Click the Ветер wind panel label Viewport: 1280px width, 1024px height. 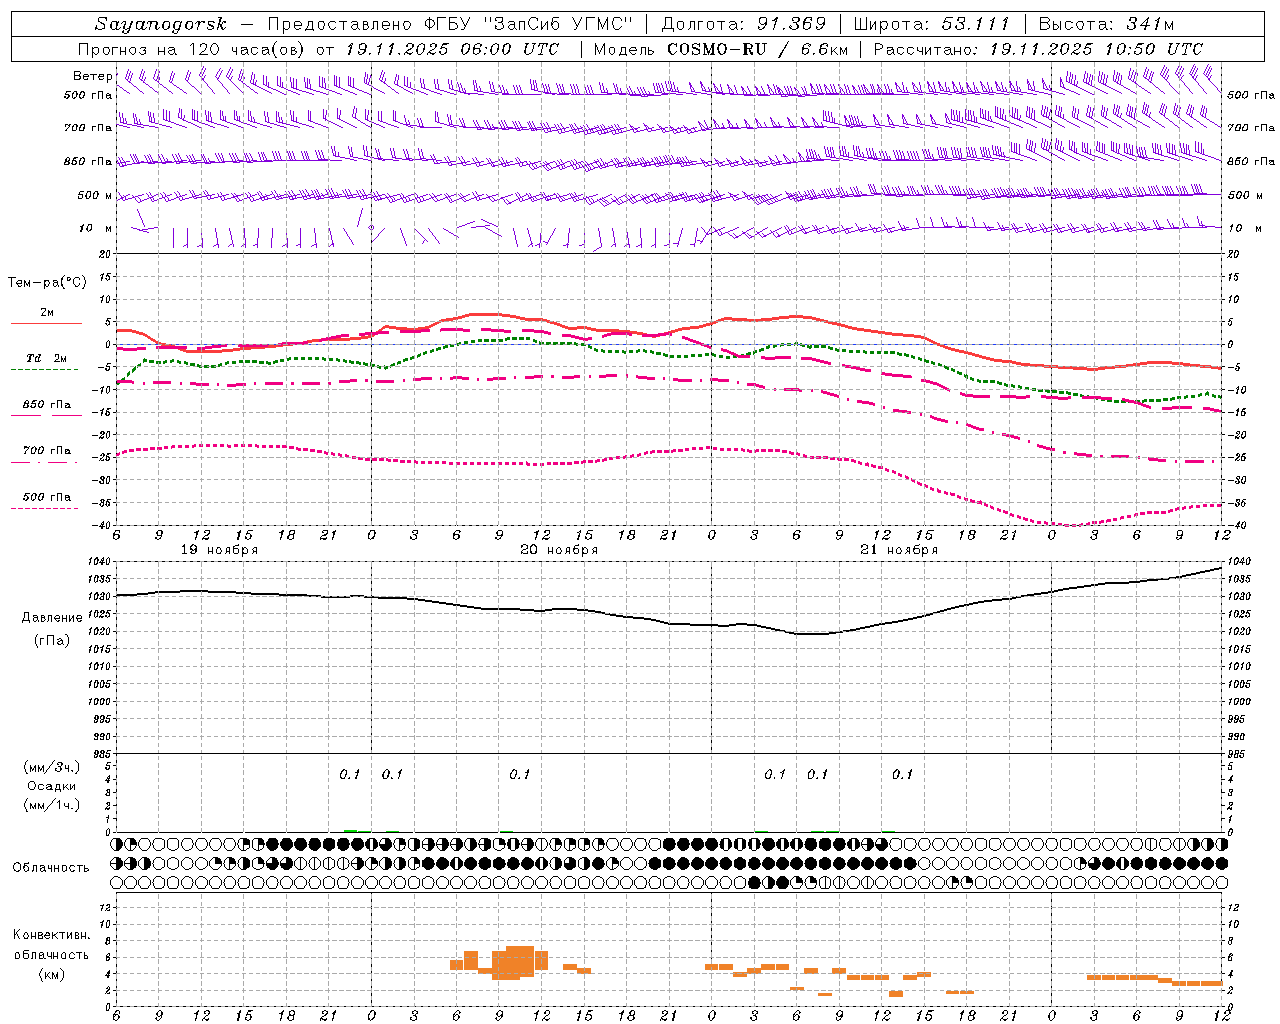tap(92, 76)
